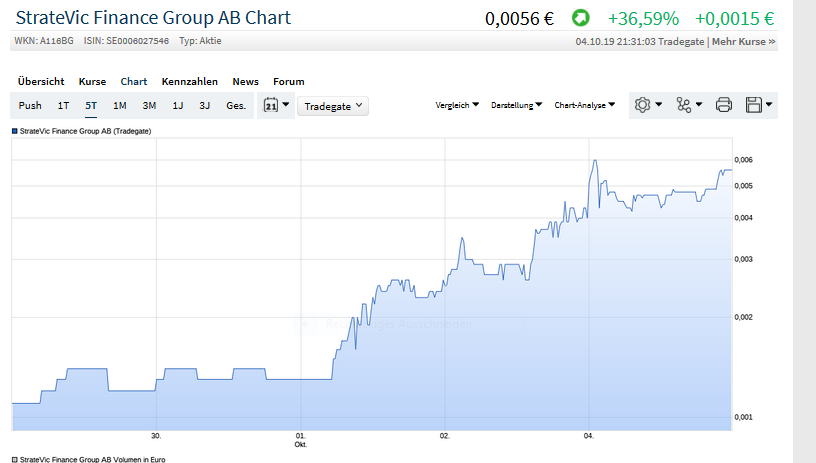This screenshot has height=463, width=816.
Task: Open the Kennzahlen tab
Action: (189, 82)
